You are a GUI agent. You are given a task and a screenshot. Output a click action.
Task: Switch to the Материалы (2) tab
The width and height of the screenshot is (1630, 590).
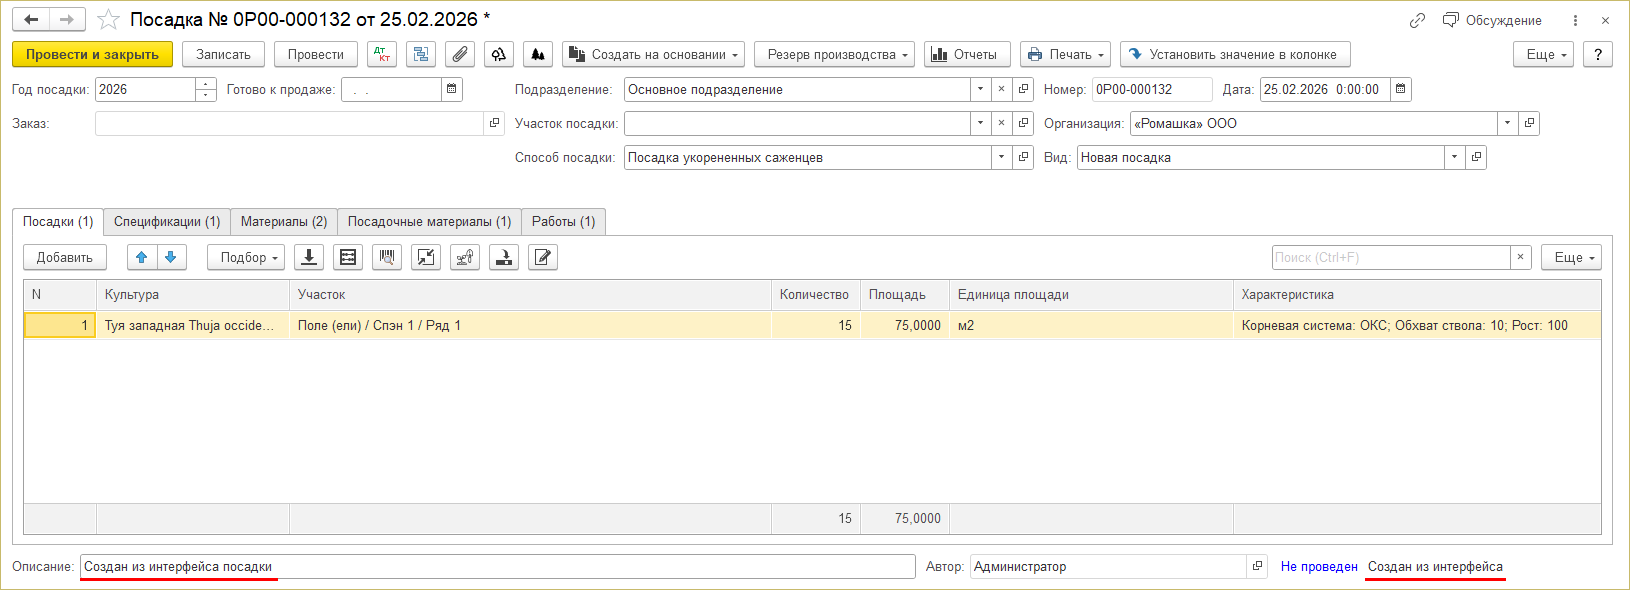284,222
